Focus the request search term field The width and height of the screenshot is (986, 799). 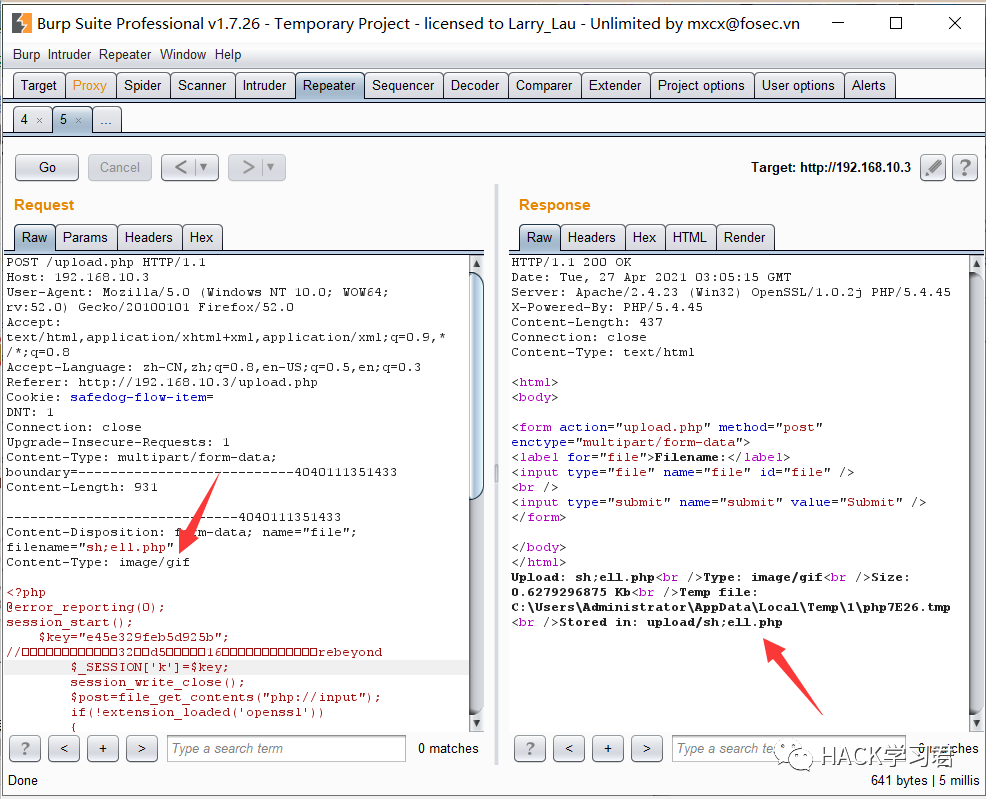(x=286, y=749)
